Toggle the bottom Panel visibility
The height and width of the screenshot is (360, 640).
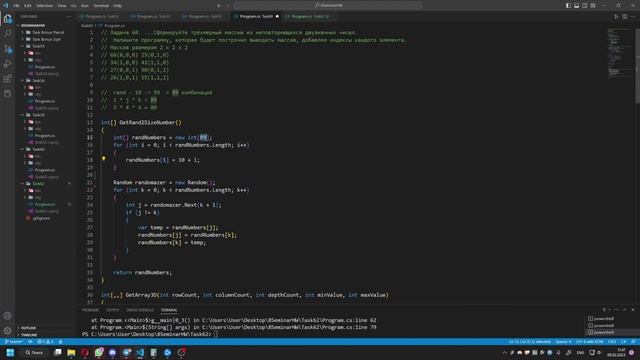[576, 6]
